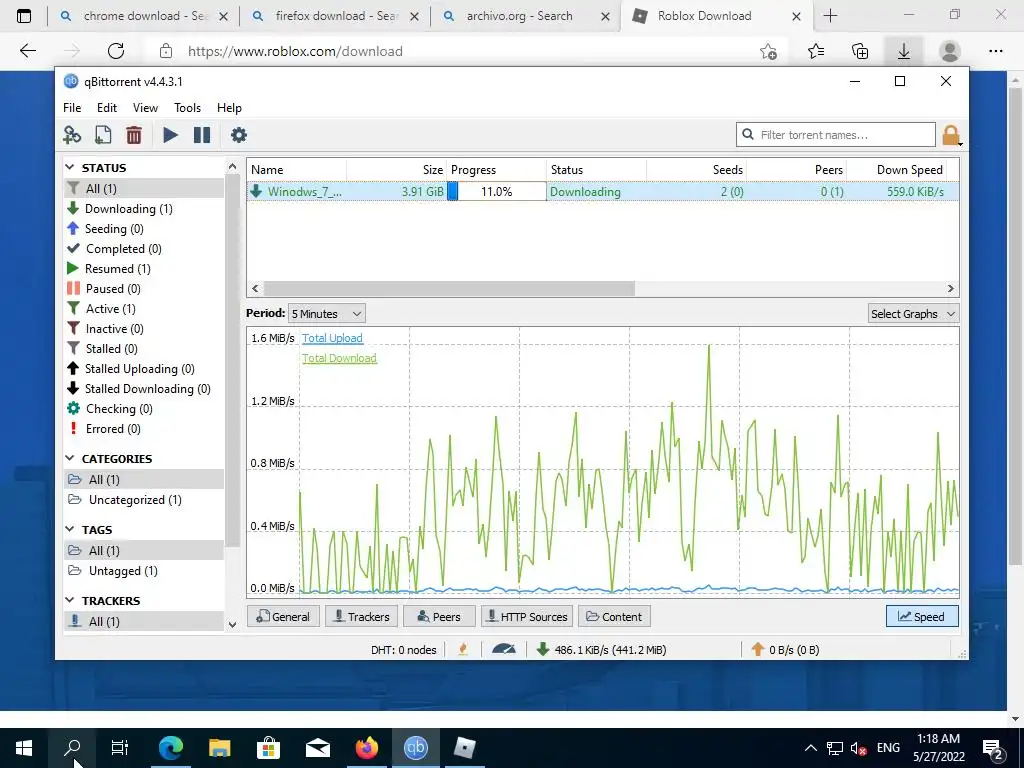Screen dimensions: 1024x768
Task: Click the Resume play button in toolbar
Action: pyautogui.click(x=170, y=135)
